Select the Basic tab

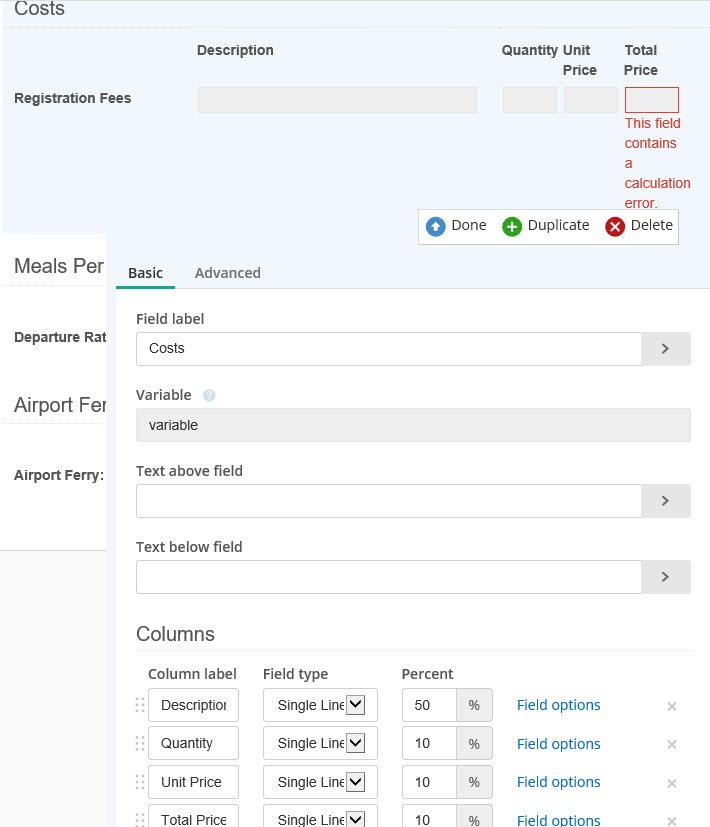[x=145, y=273]
